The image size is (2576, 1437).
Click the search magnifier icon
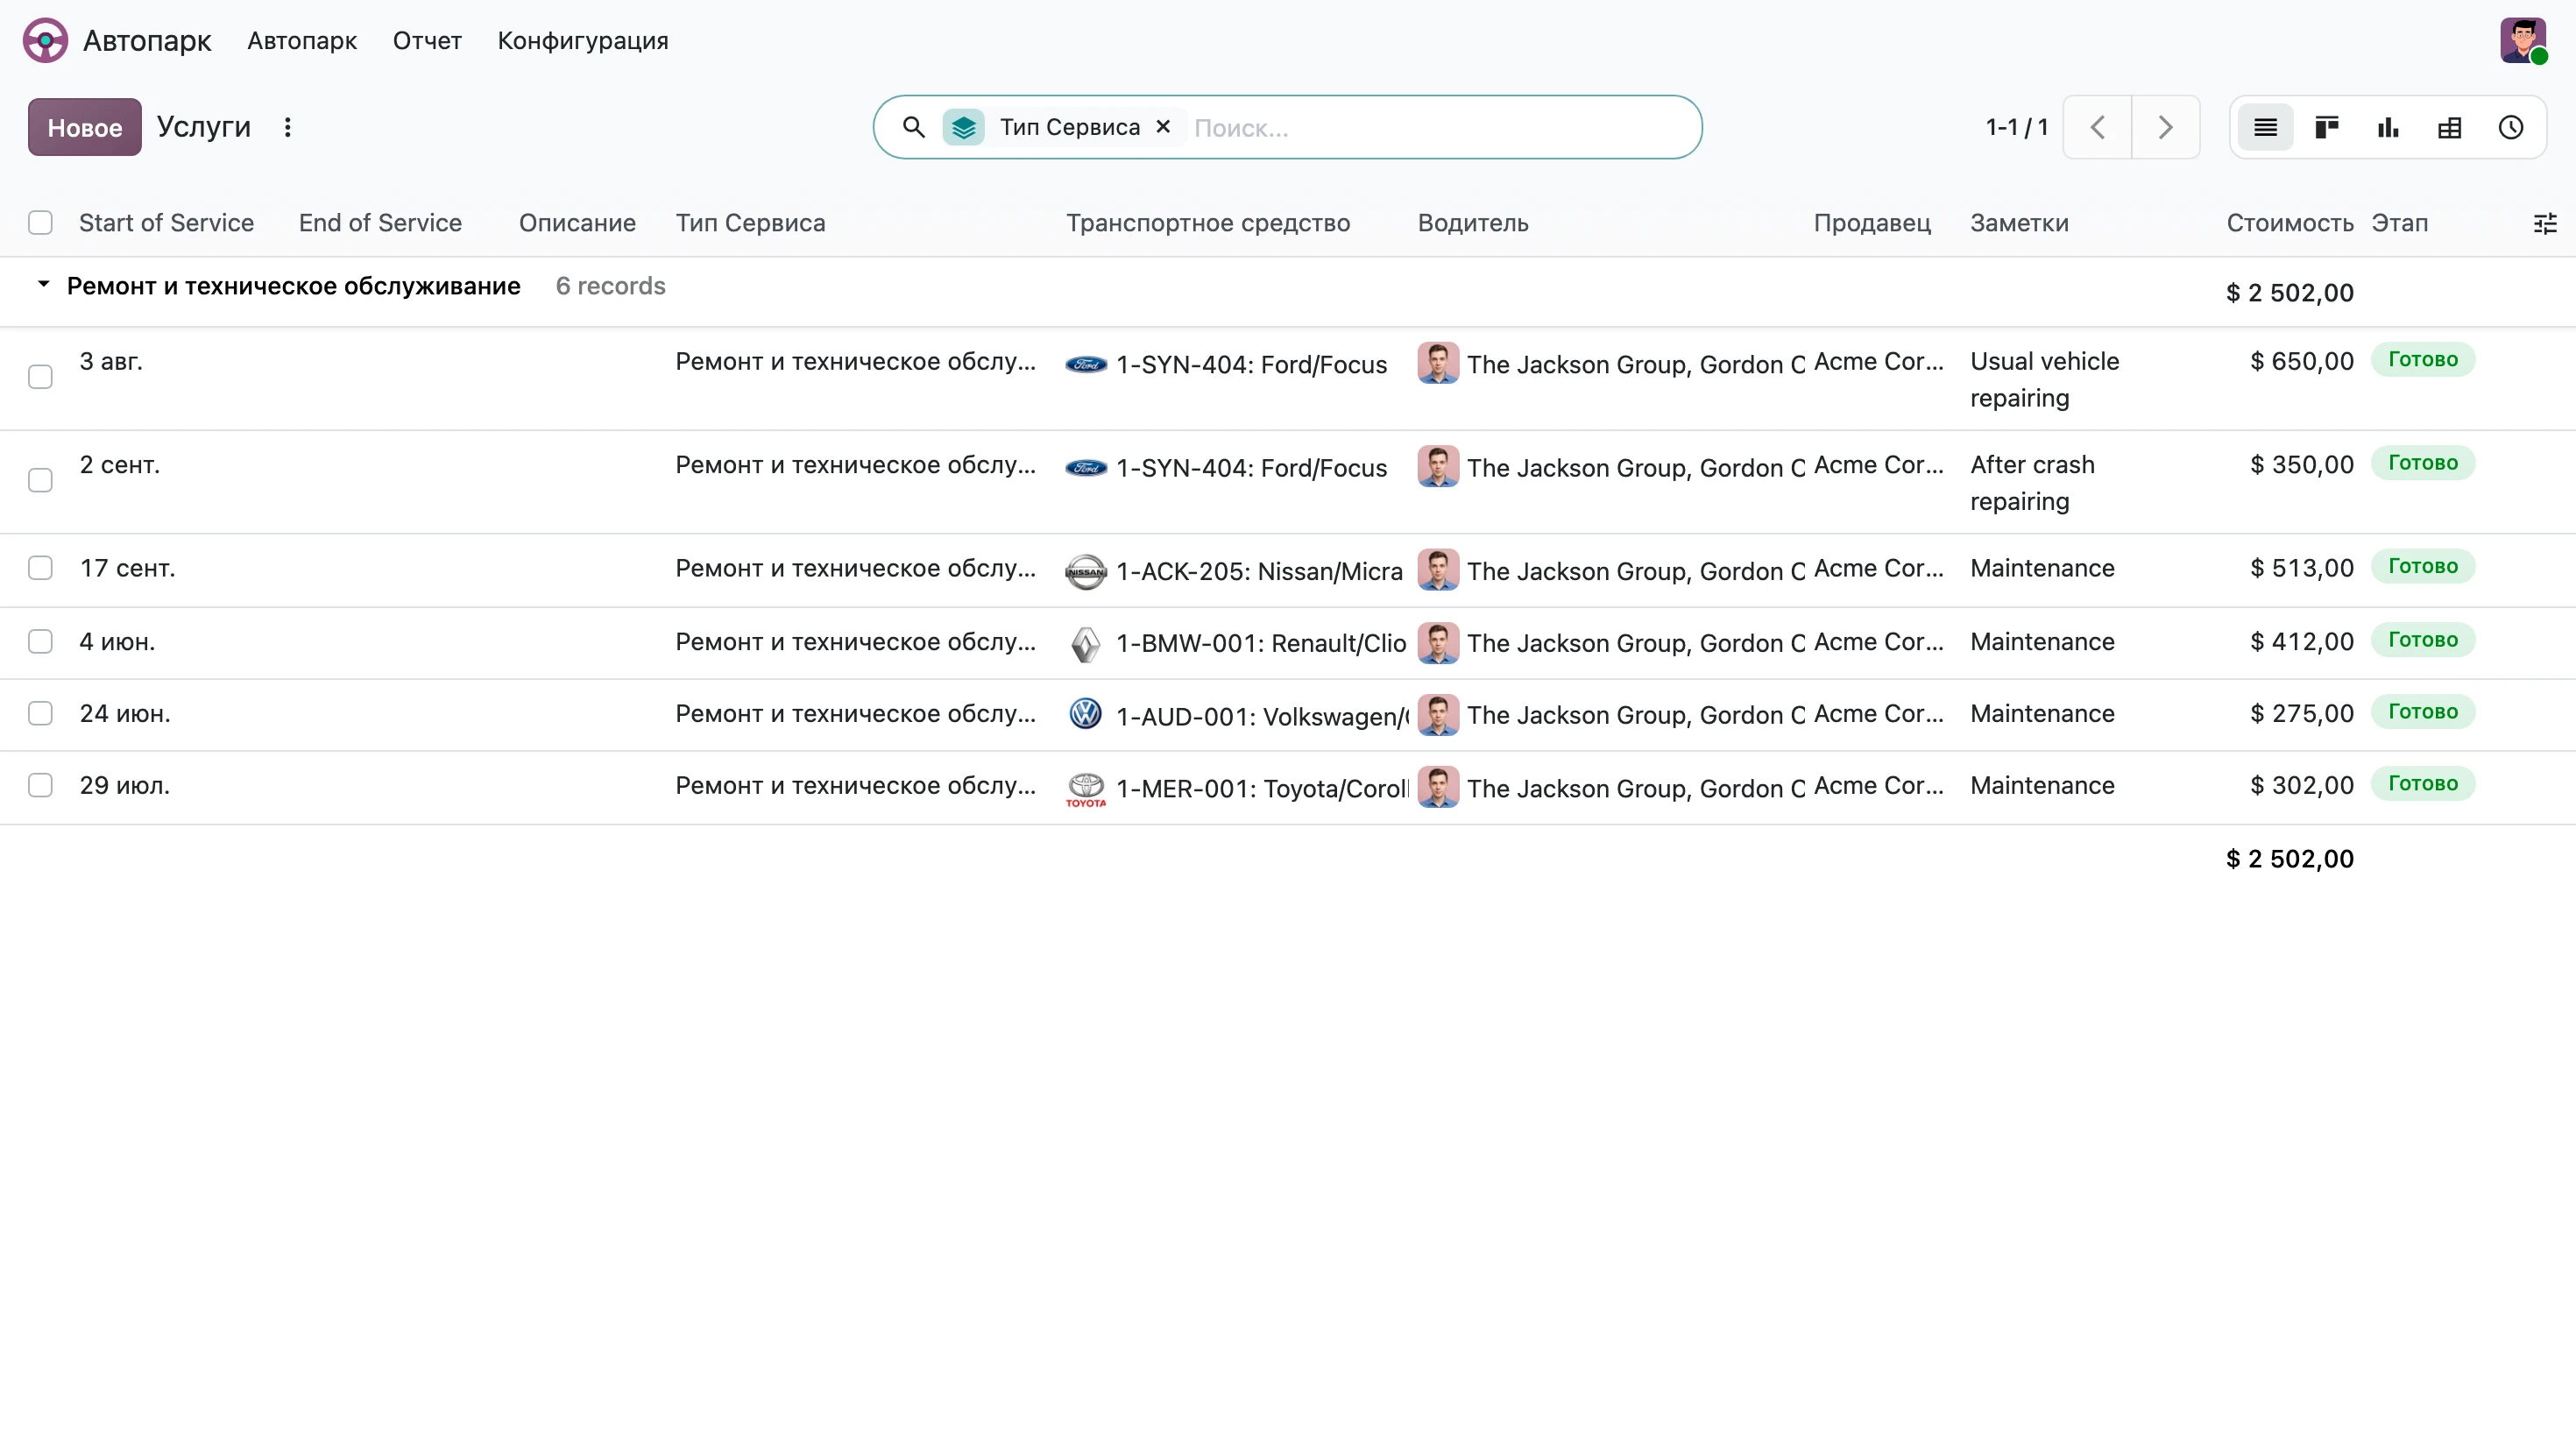tap(913, 127)
